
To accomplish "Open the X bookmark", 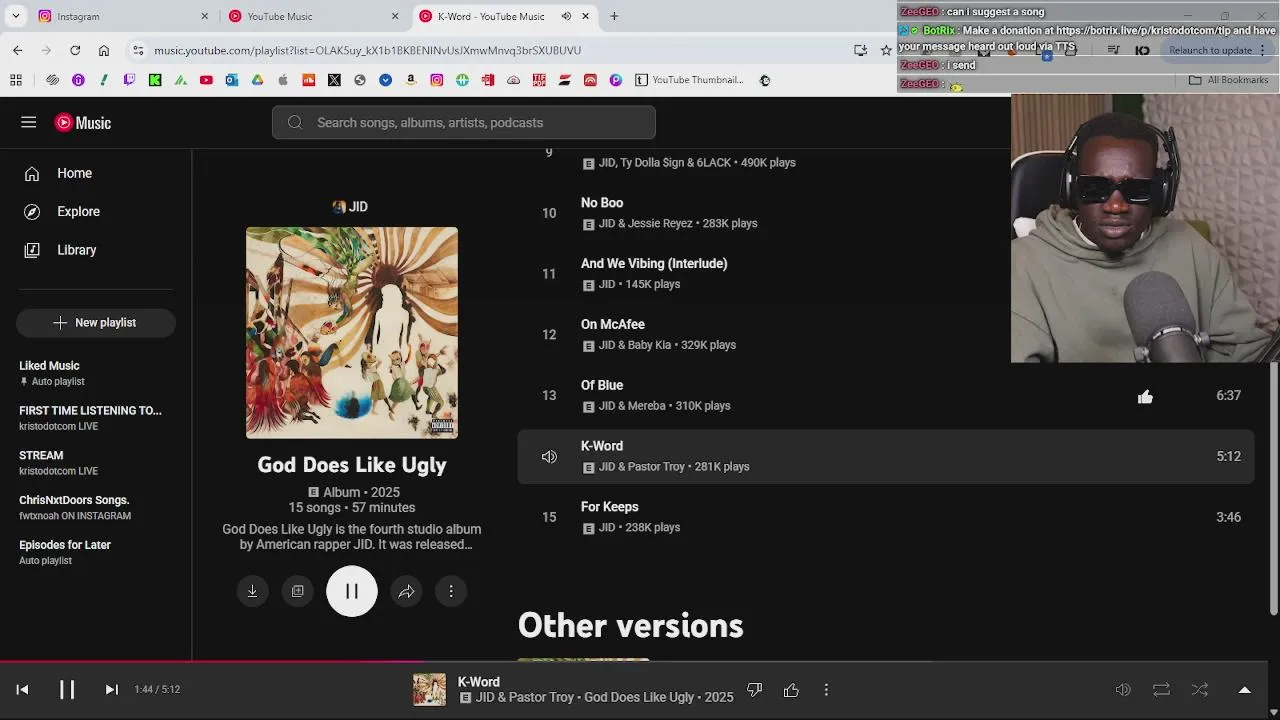I will (334, 80).
